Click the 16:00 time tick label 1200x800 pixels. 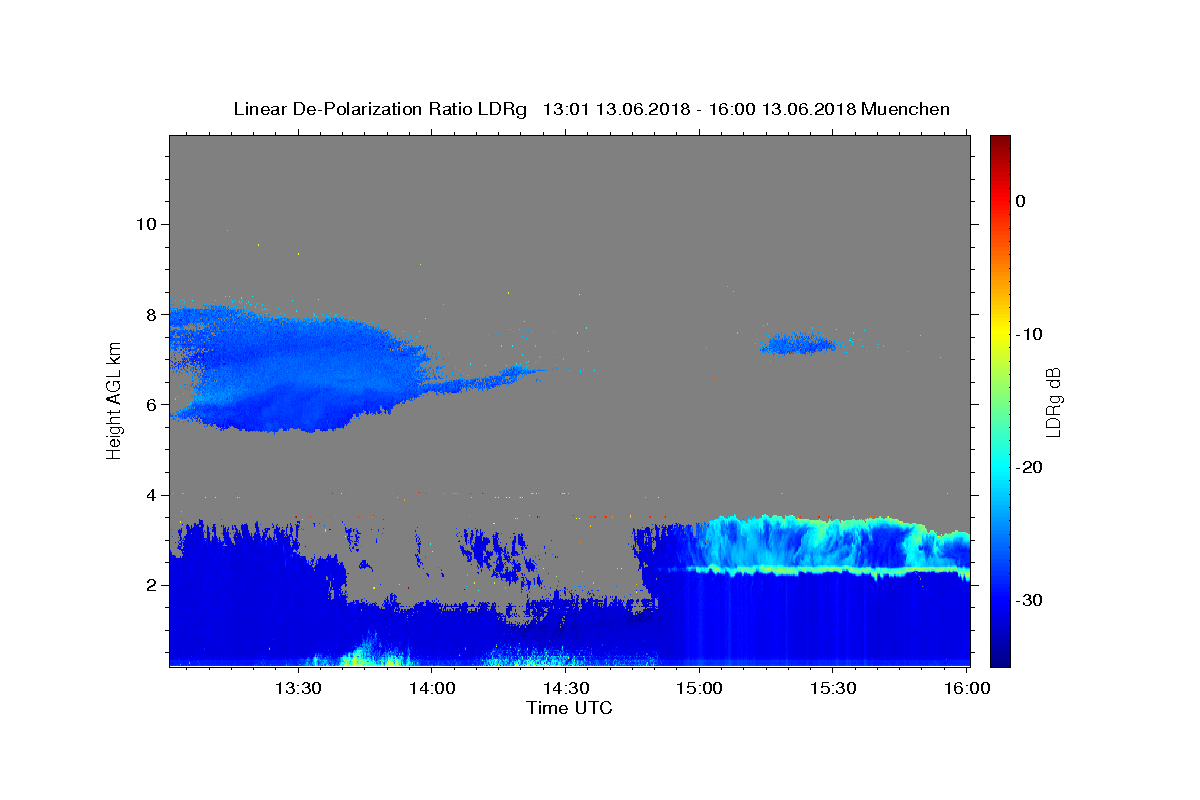tap(966, 688)
